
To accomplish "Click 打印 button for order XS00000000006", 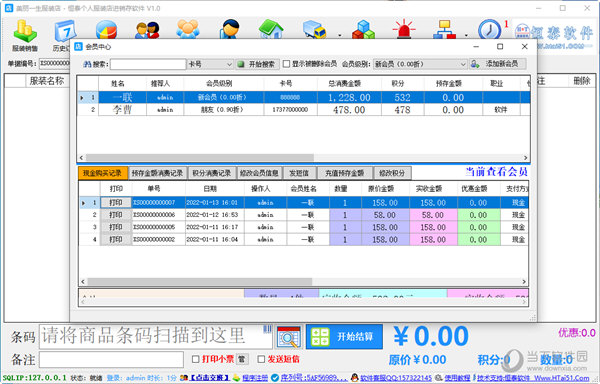I will coord(116,215).
